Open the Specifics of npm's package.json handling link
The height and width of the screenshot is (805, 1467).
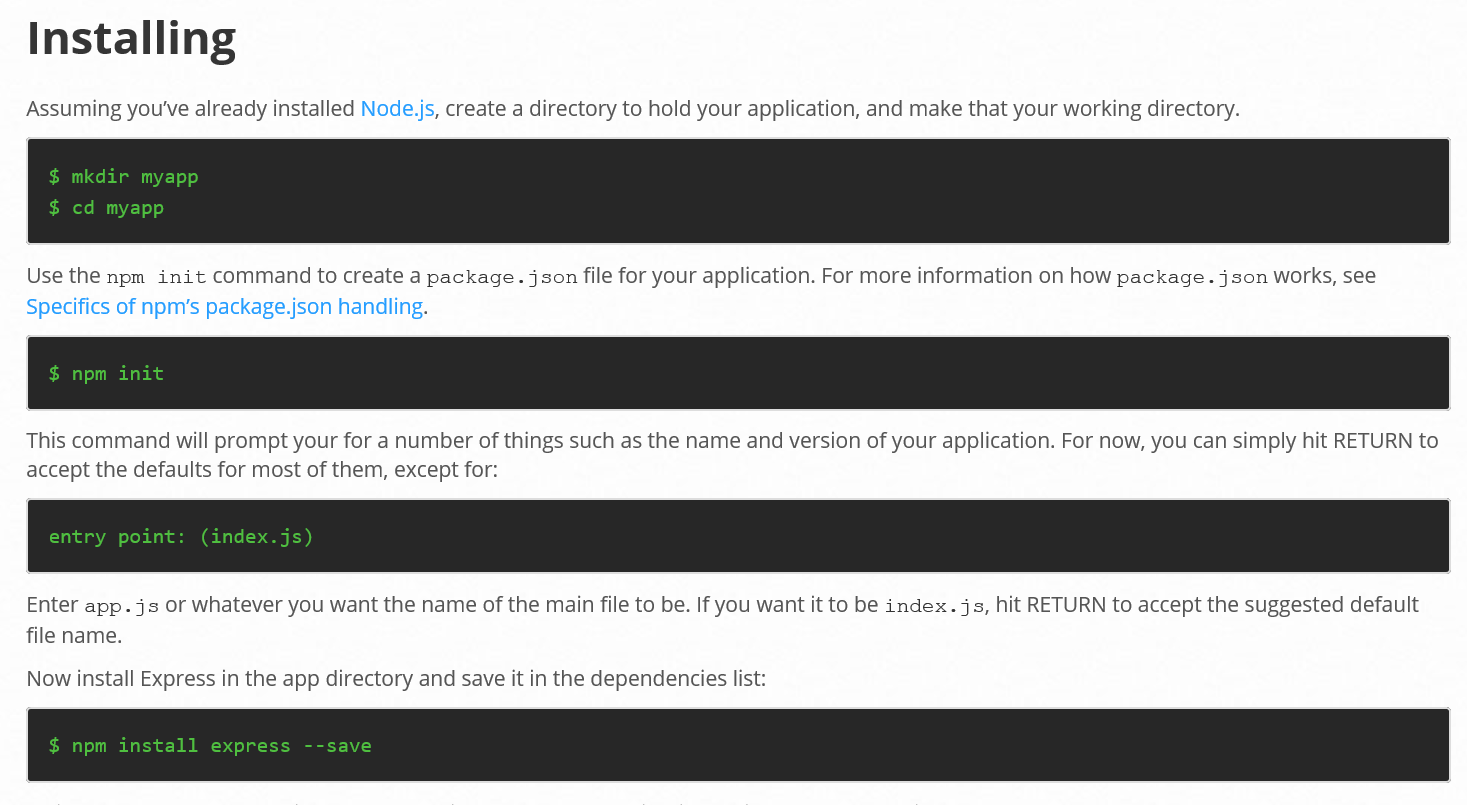click(225, 306)
